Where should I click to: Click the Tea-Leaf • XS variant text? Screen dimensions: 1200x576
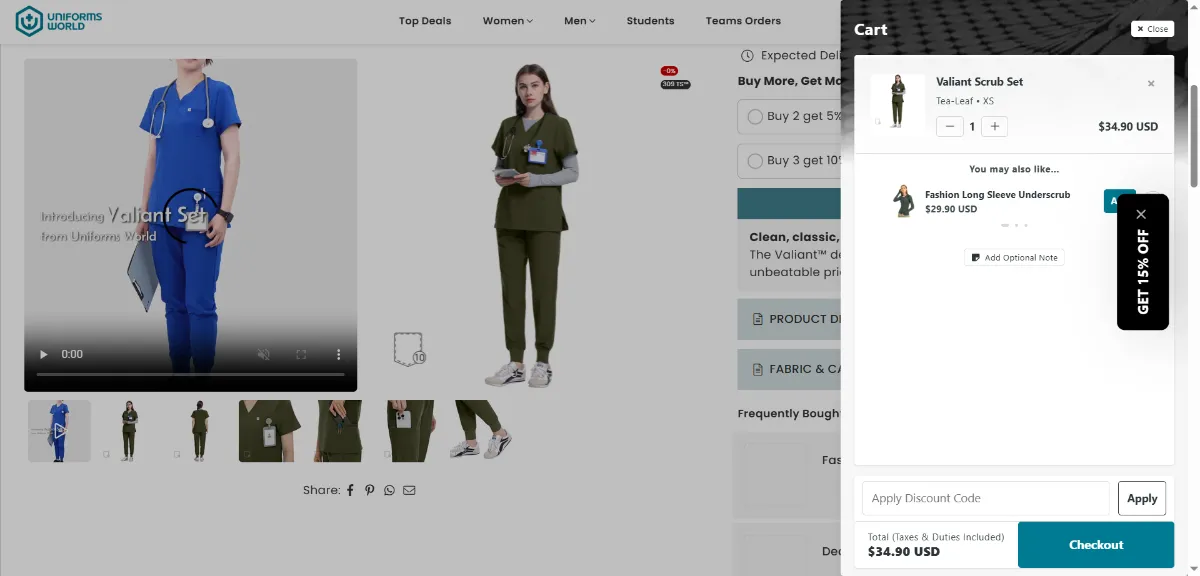pyautogui.click(x=965, y=101)
